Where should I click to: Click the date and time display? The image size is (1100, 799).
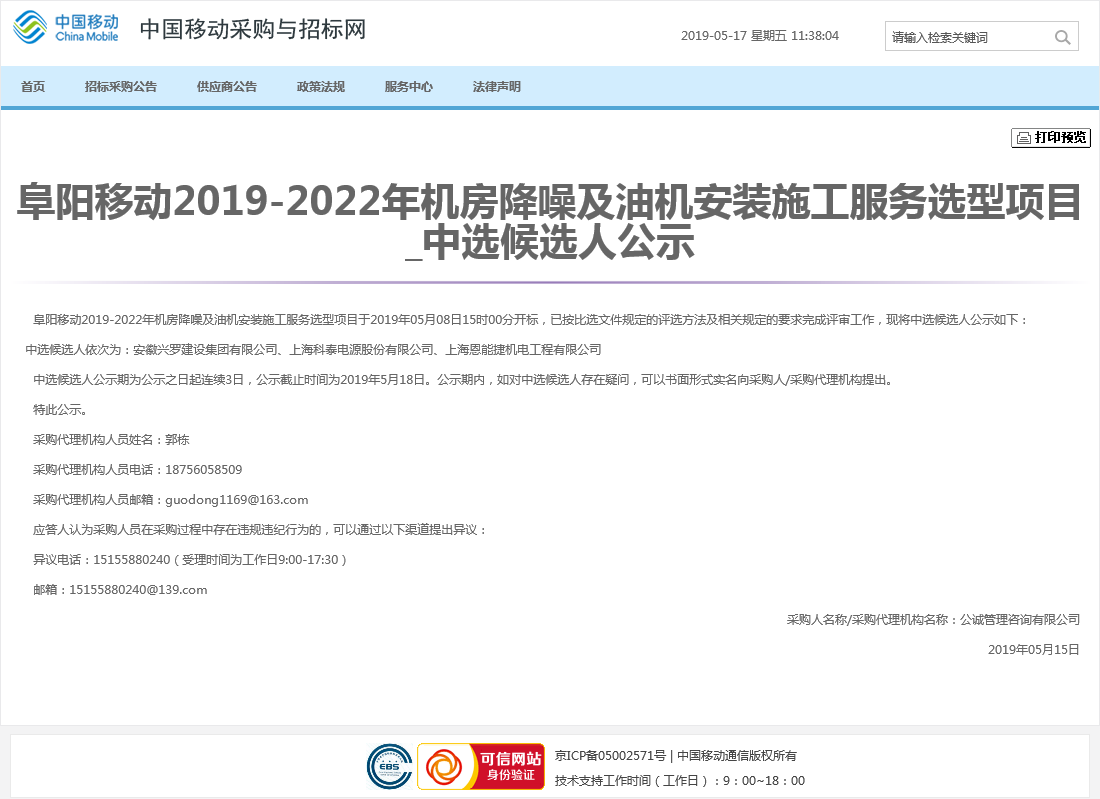click(x=760, y=36)
